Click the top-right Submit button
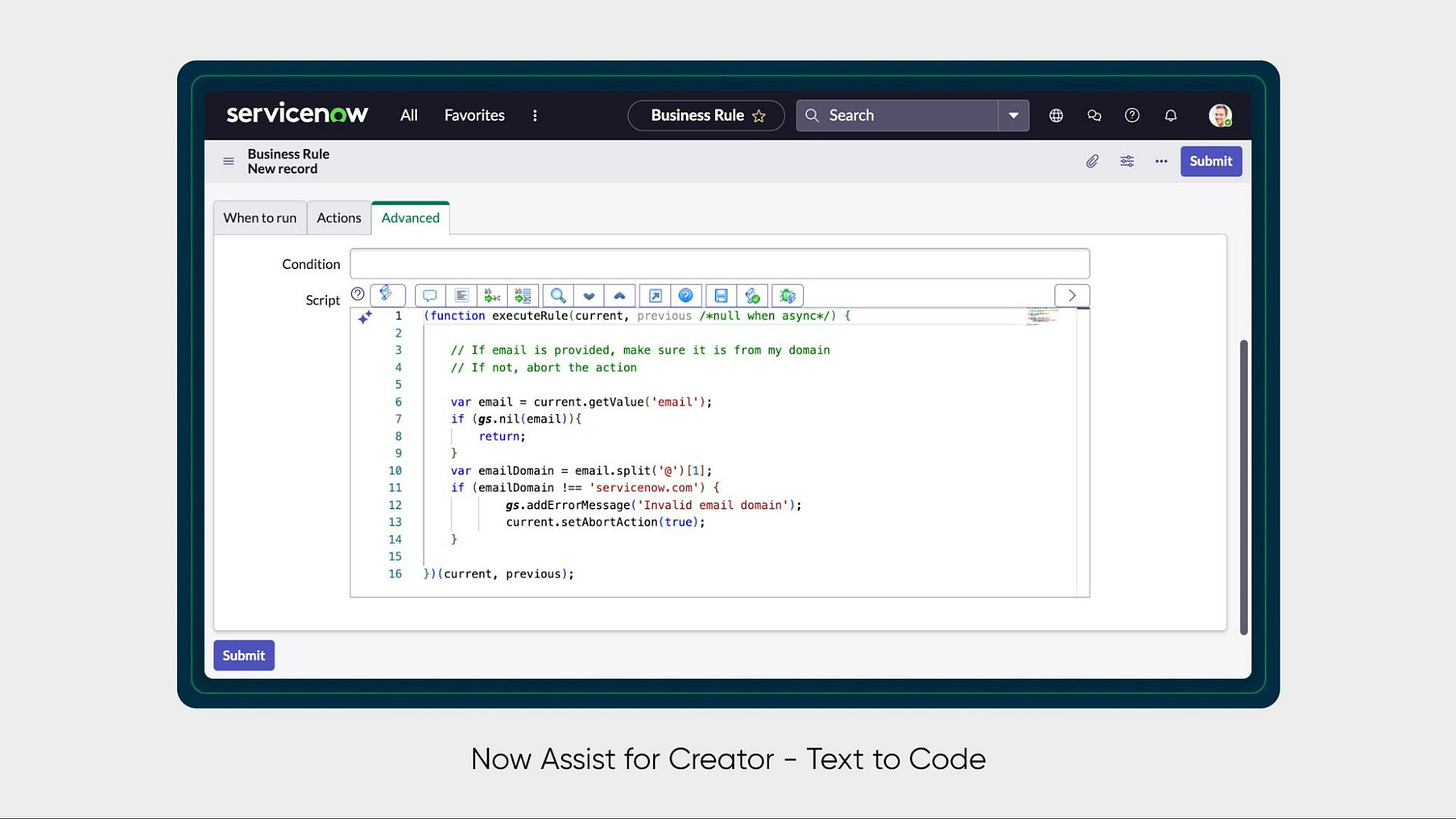 [x=1211, y=161]
